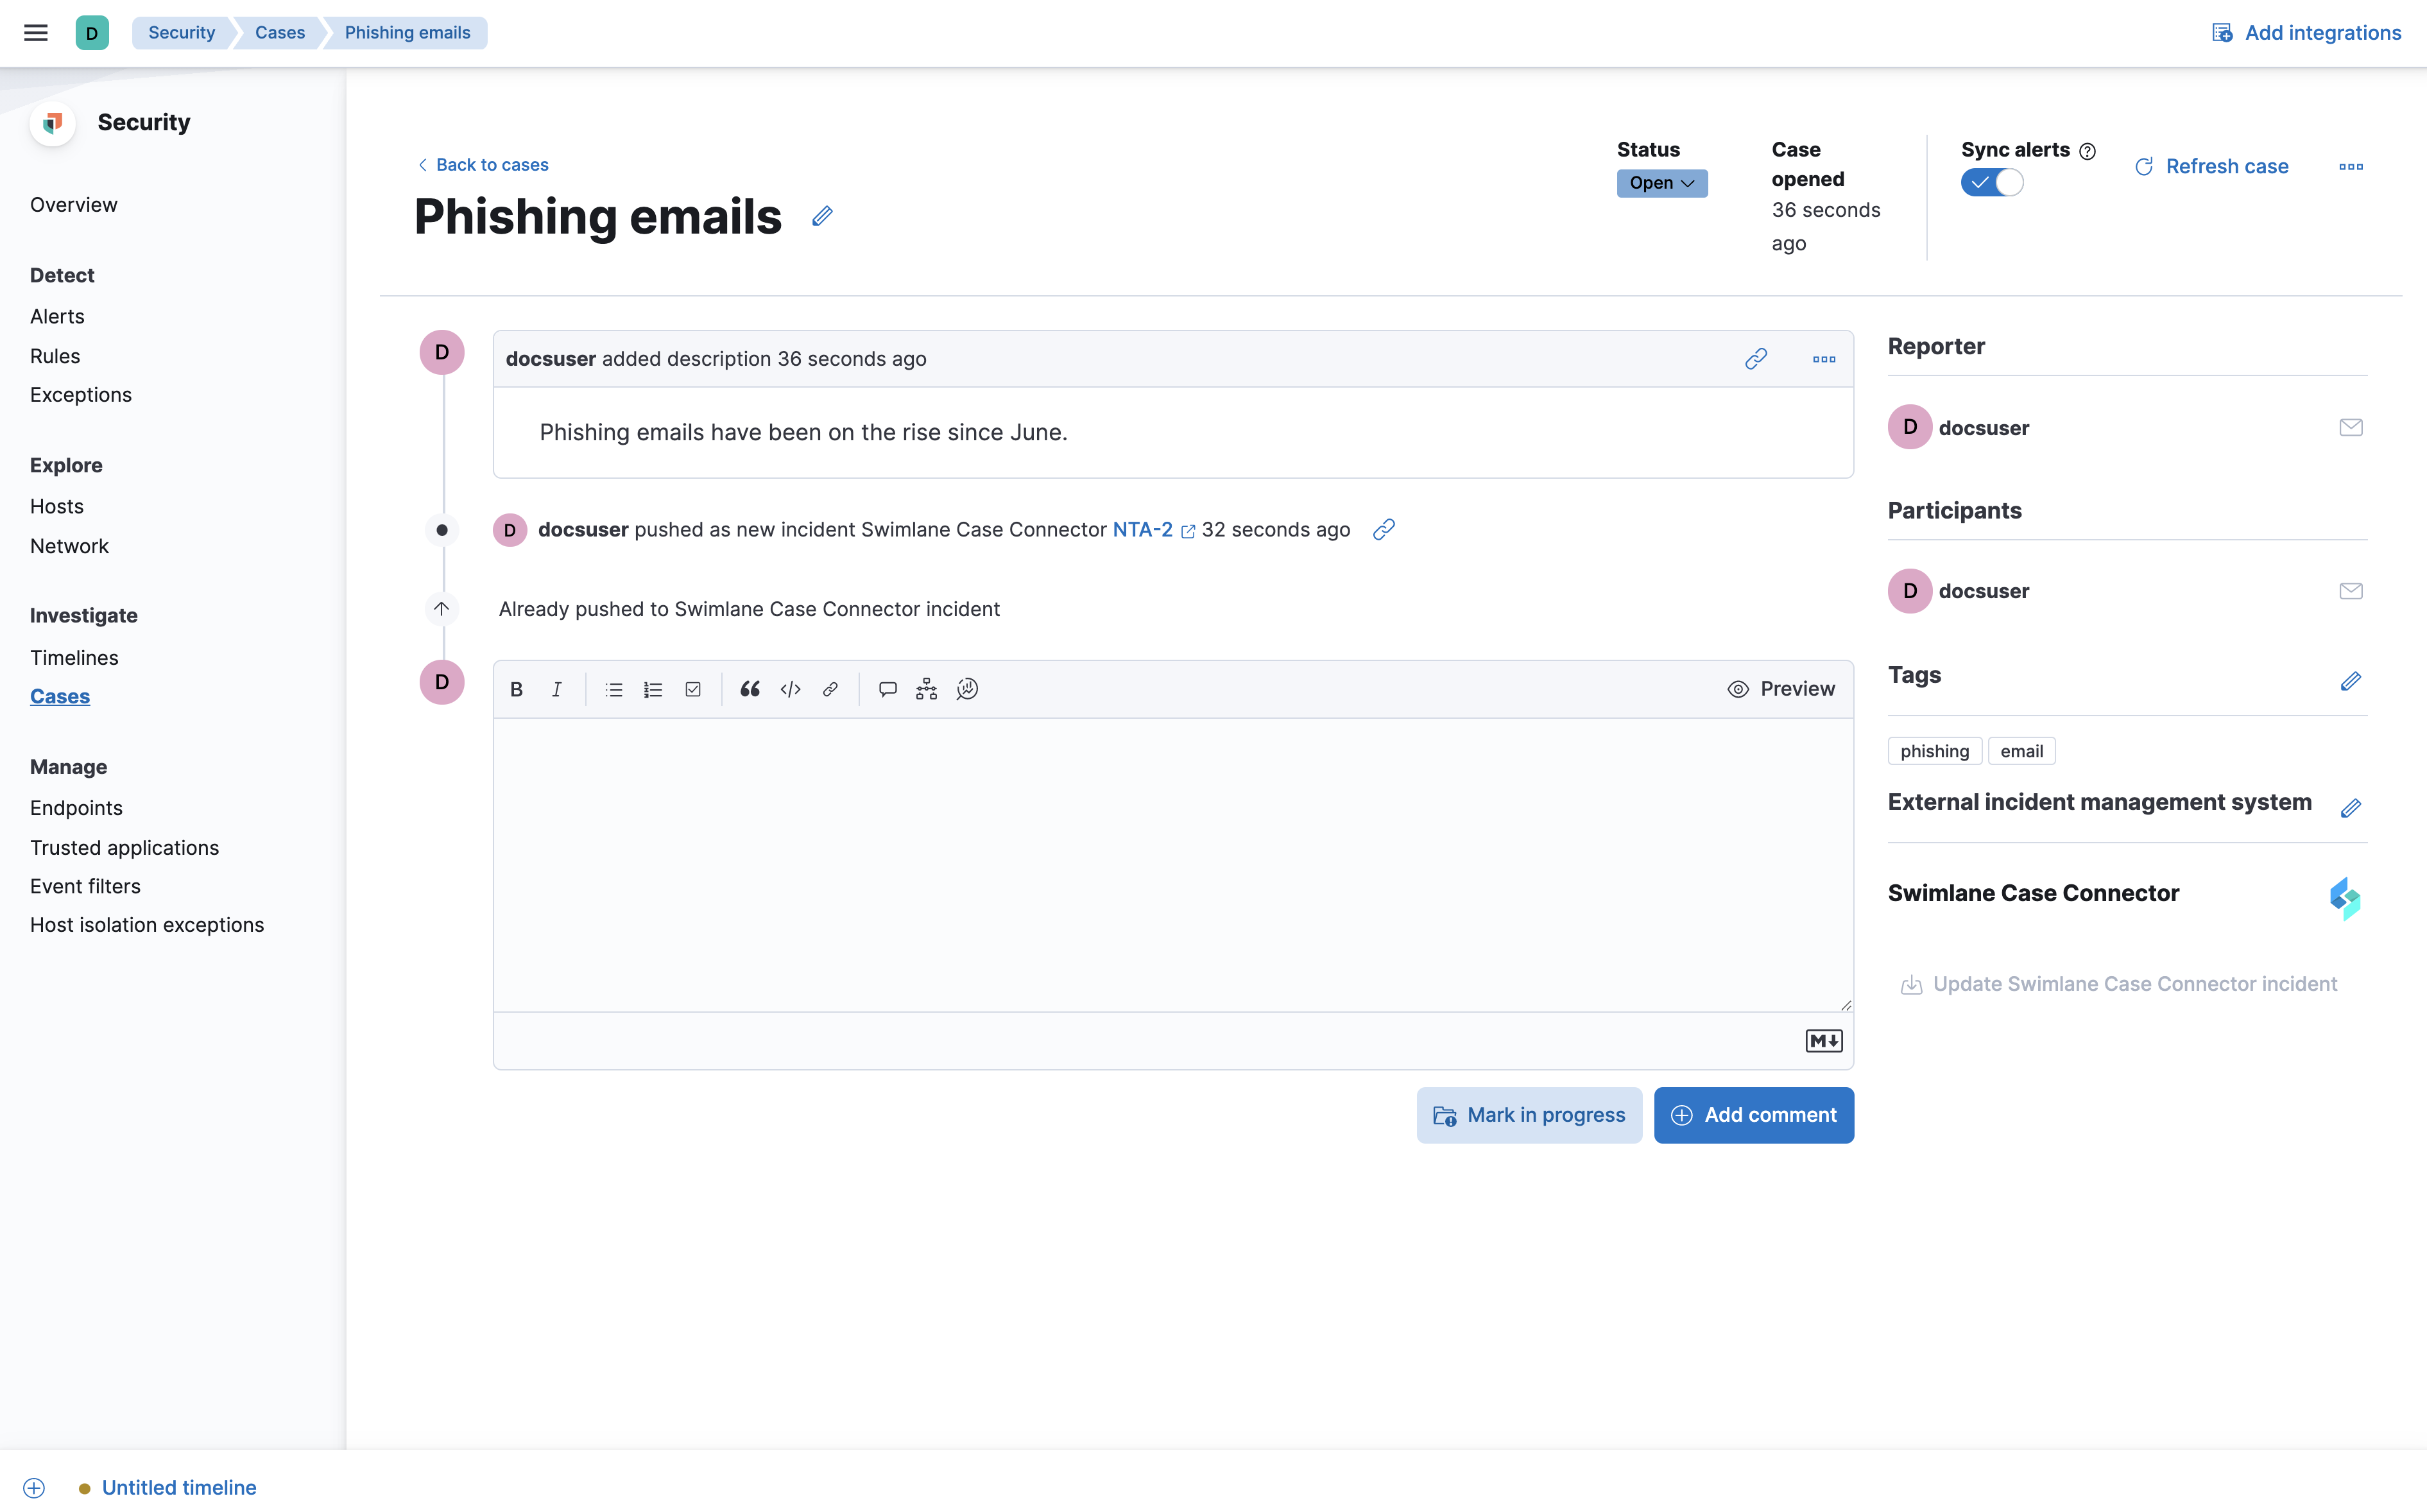Open description comment ellipsis menu

coord(1824,359)
